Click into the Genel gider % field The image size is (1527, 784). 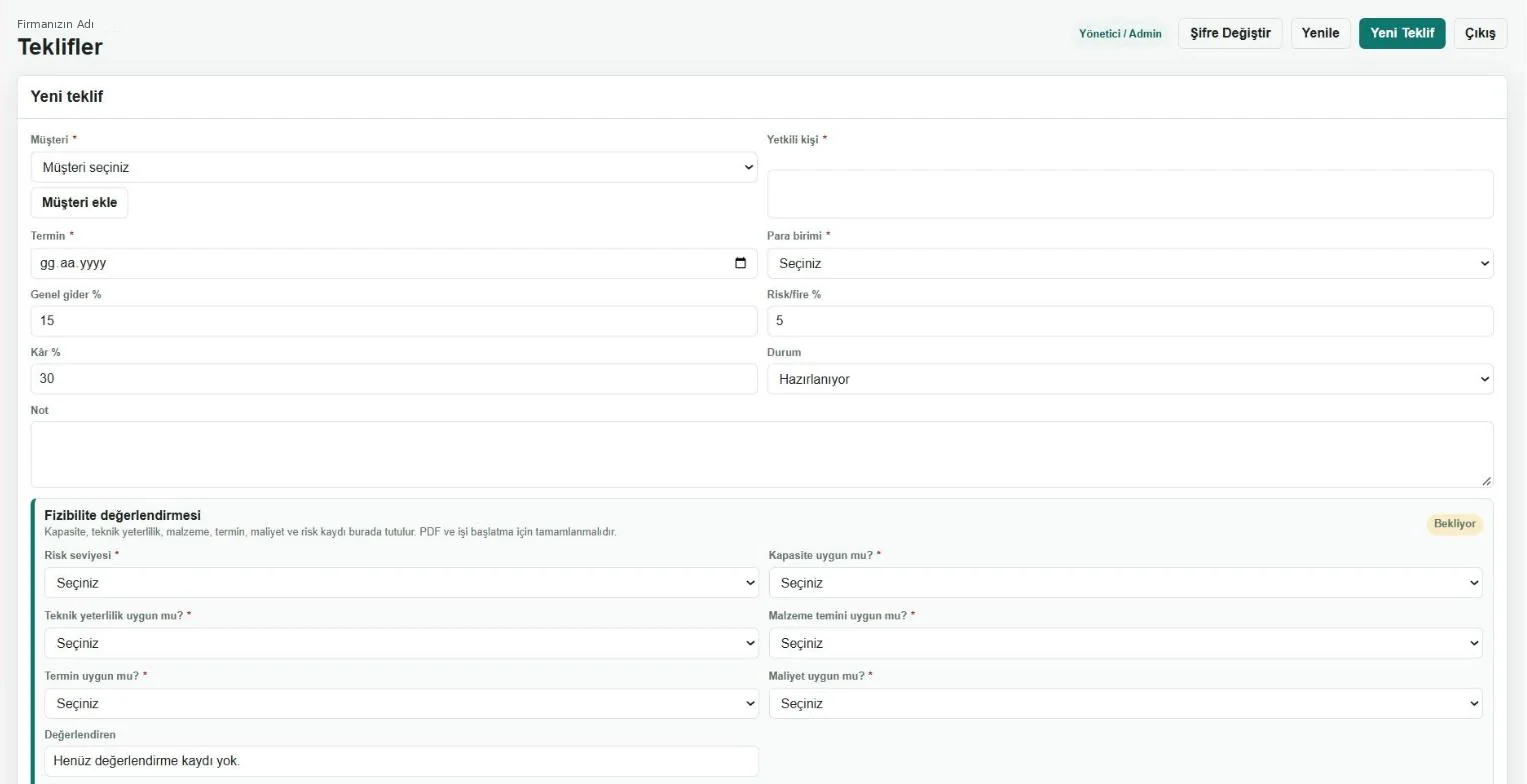coord(394,321)
